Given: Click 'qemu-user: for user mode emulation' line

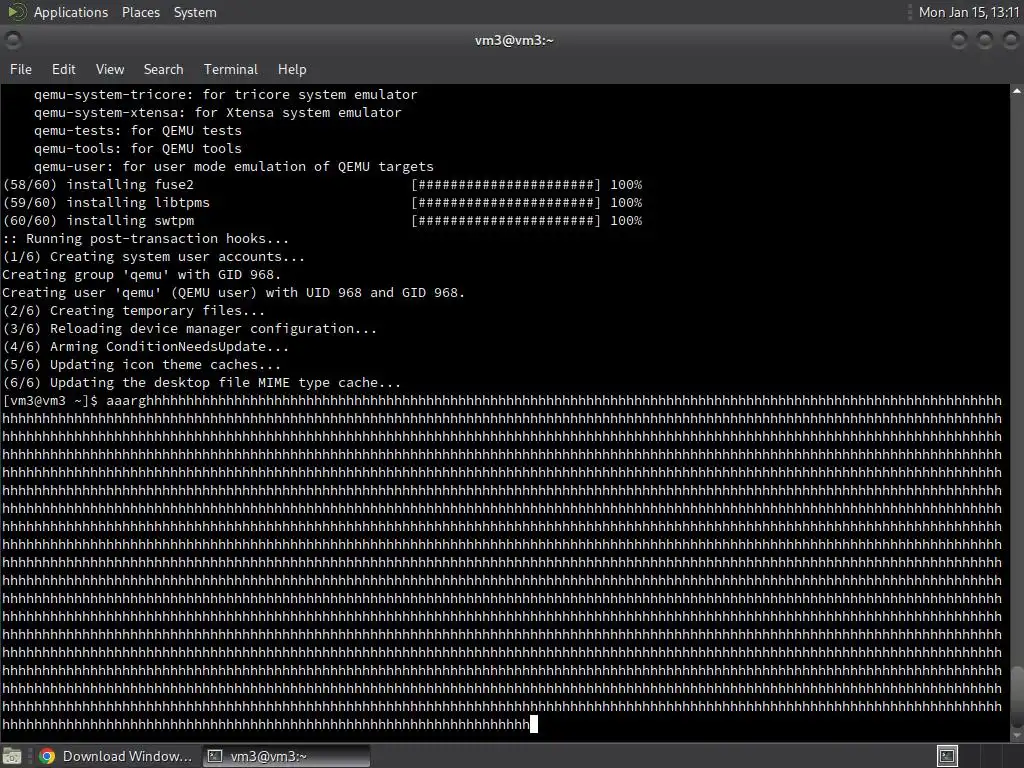Looking at the screenshot, I should (234, 167).
